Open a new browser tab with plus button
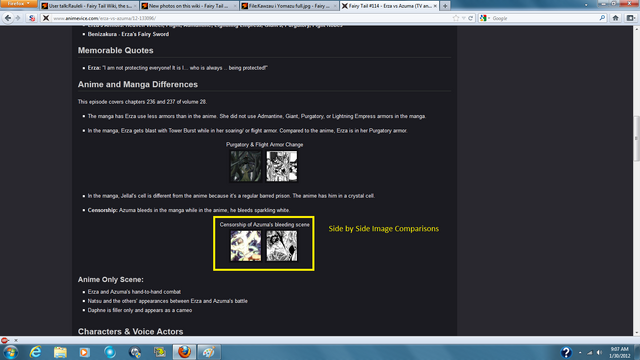This screenshot has width=640, height=360. tap(445, 6)
